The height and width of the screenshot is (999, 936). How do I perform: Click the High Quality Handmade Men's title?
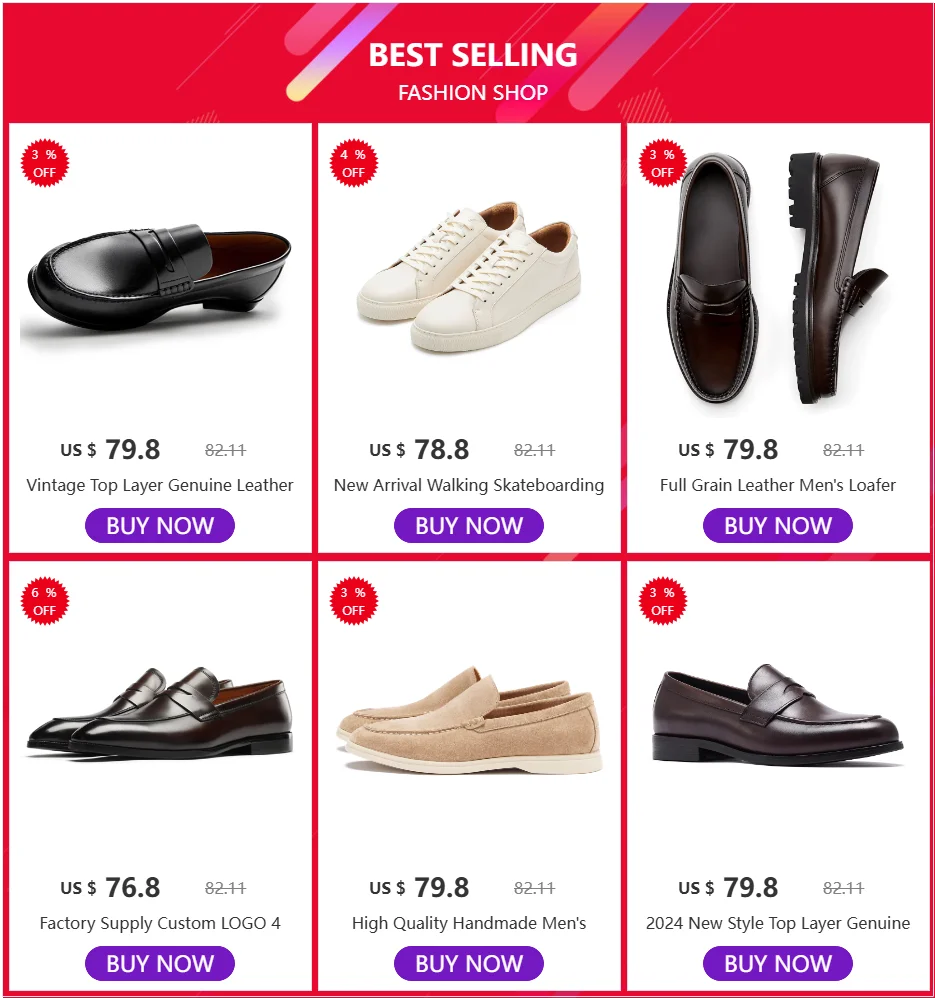pos(468,924)
